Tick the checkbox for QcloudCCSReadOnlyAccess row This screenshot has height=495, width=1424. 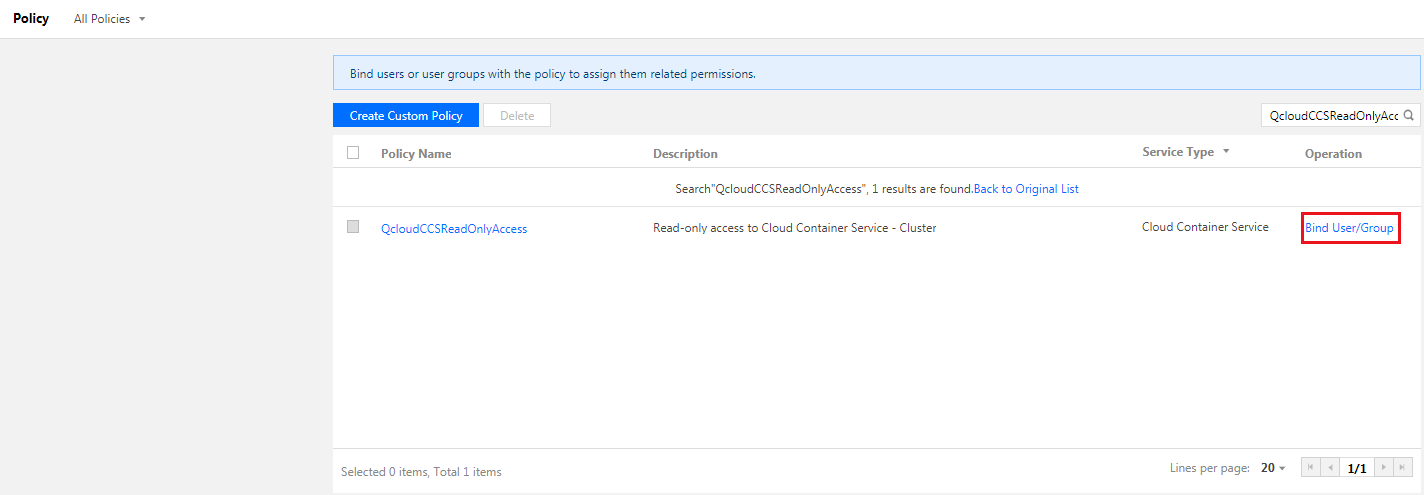(353, 227)
